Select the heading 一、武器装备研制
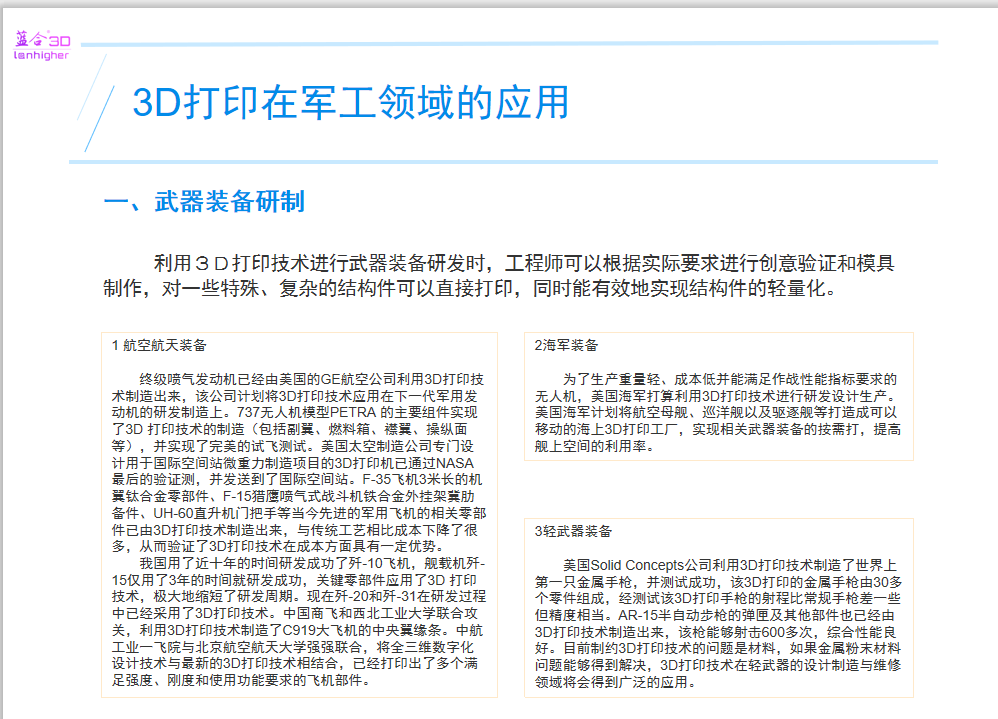 (x=204, y=202)
